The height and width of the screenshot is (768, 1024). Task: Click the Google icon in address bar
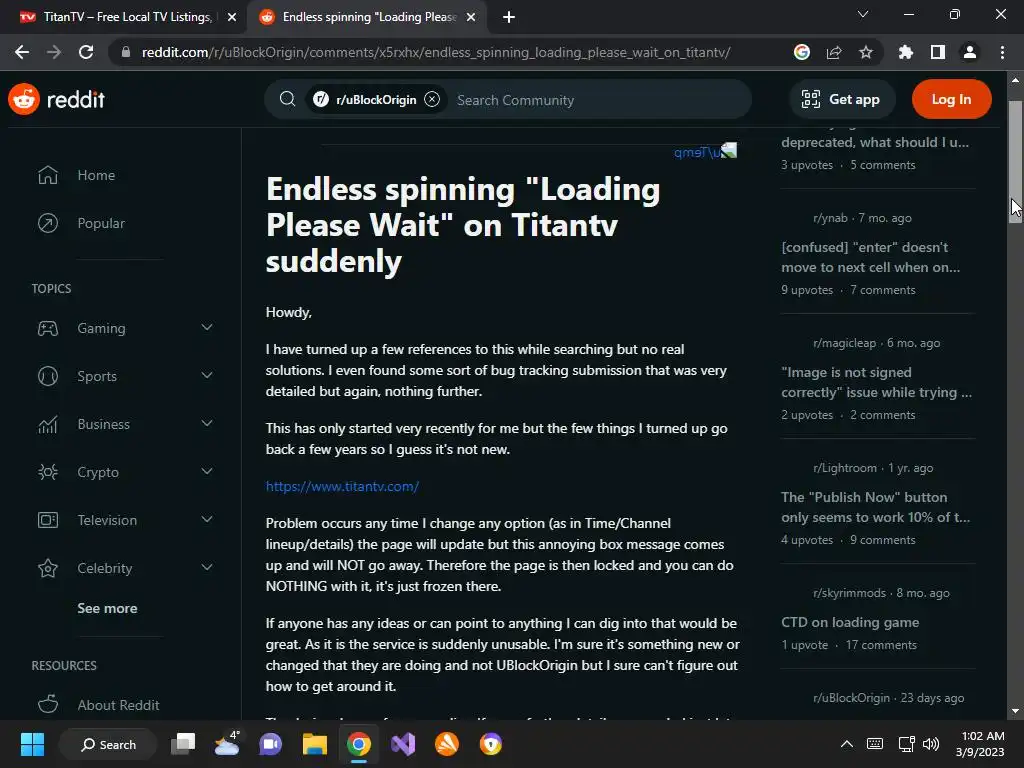pos(802,52)
